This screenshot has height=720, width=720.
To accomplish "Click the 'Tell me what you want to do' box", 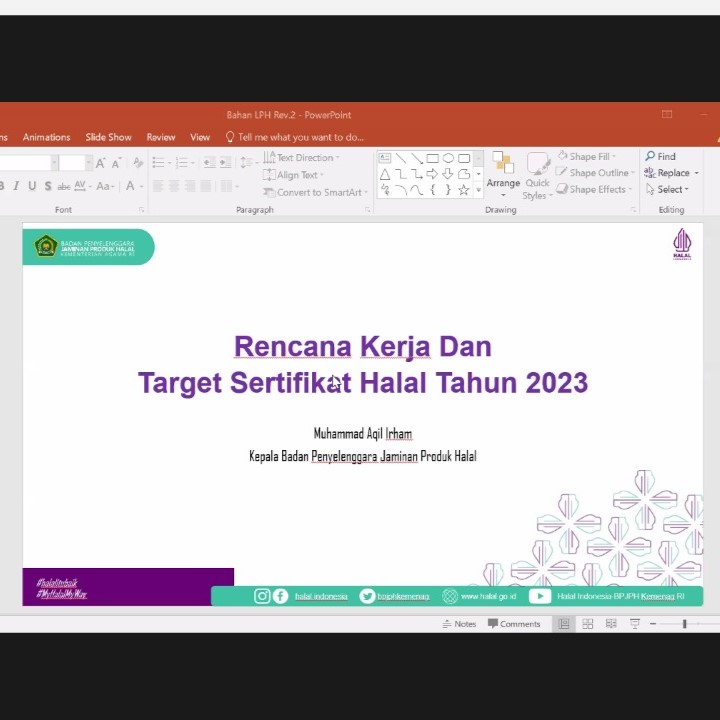I will pyautogui.click(x=300, y=137).
